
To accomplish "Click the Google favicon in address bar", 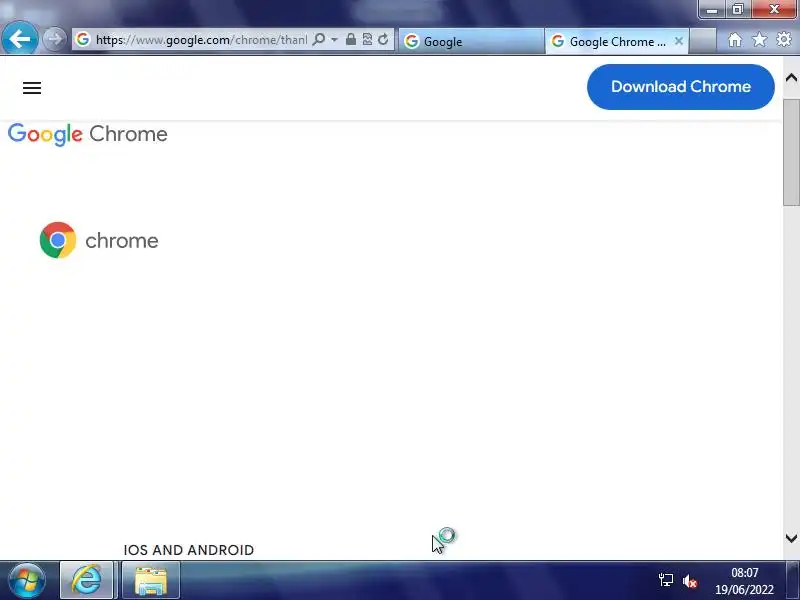I will [x=83, y=39].
